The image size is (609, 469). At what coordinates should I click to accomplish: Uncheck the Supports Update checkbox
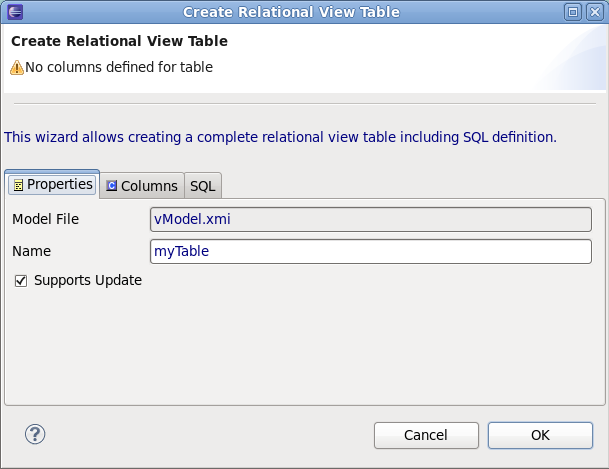[x=21, y=281]
